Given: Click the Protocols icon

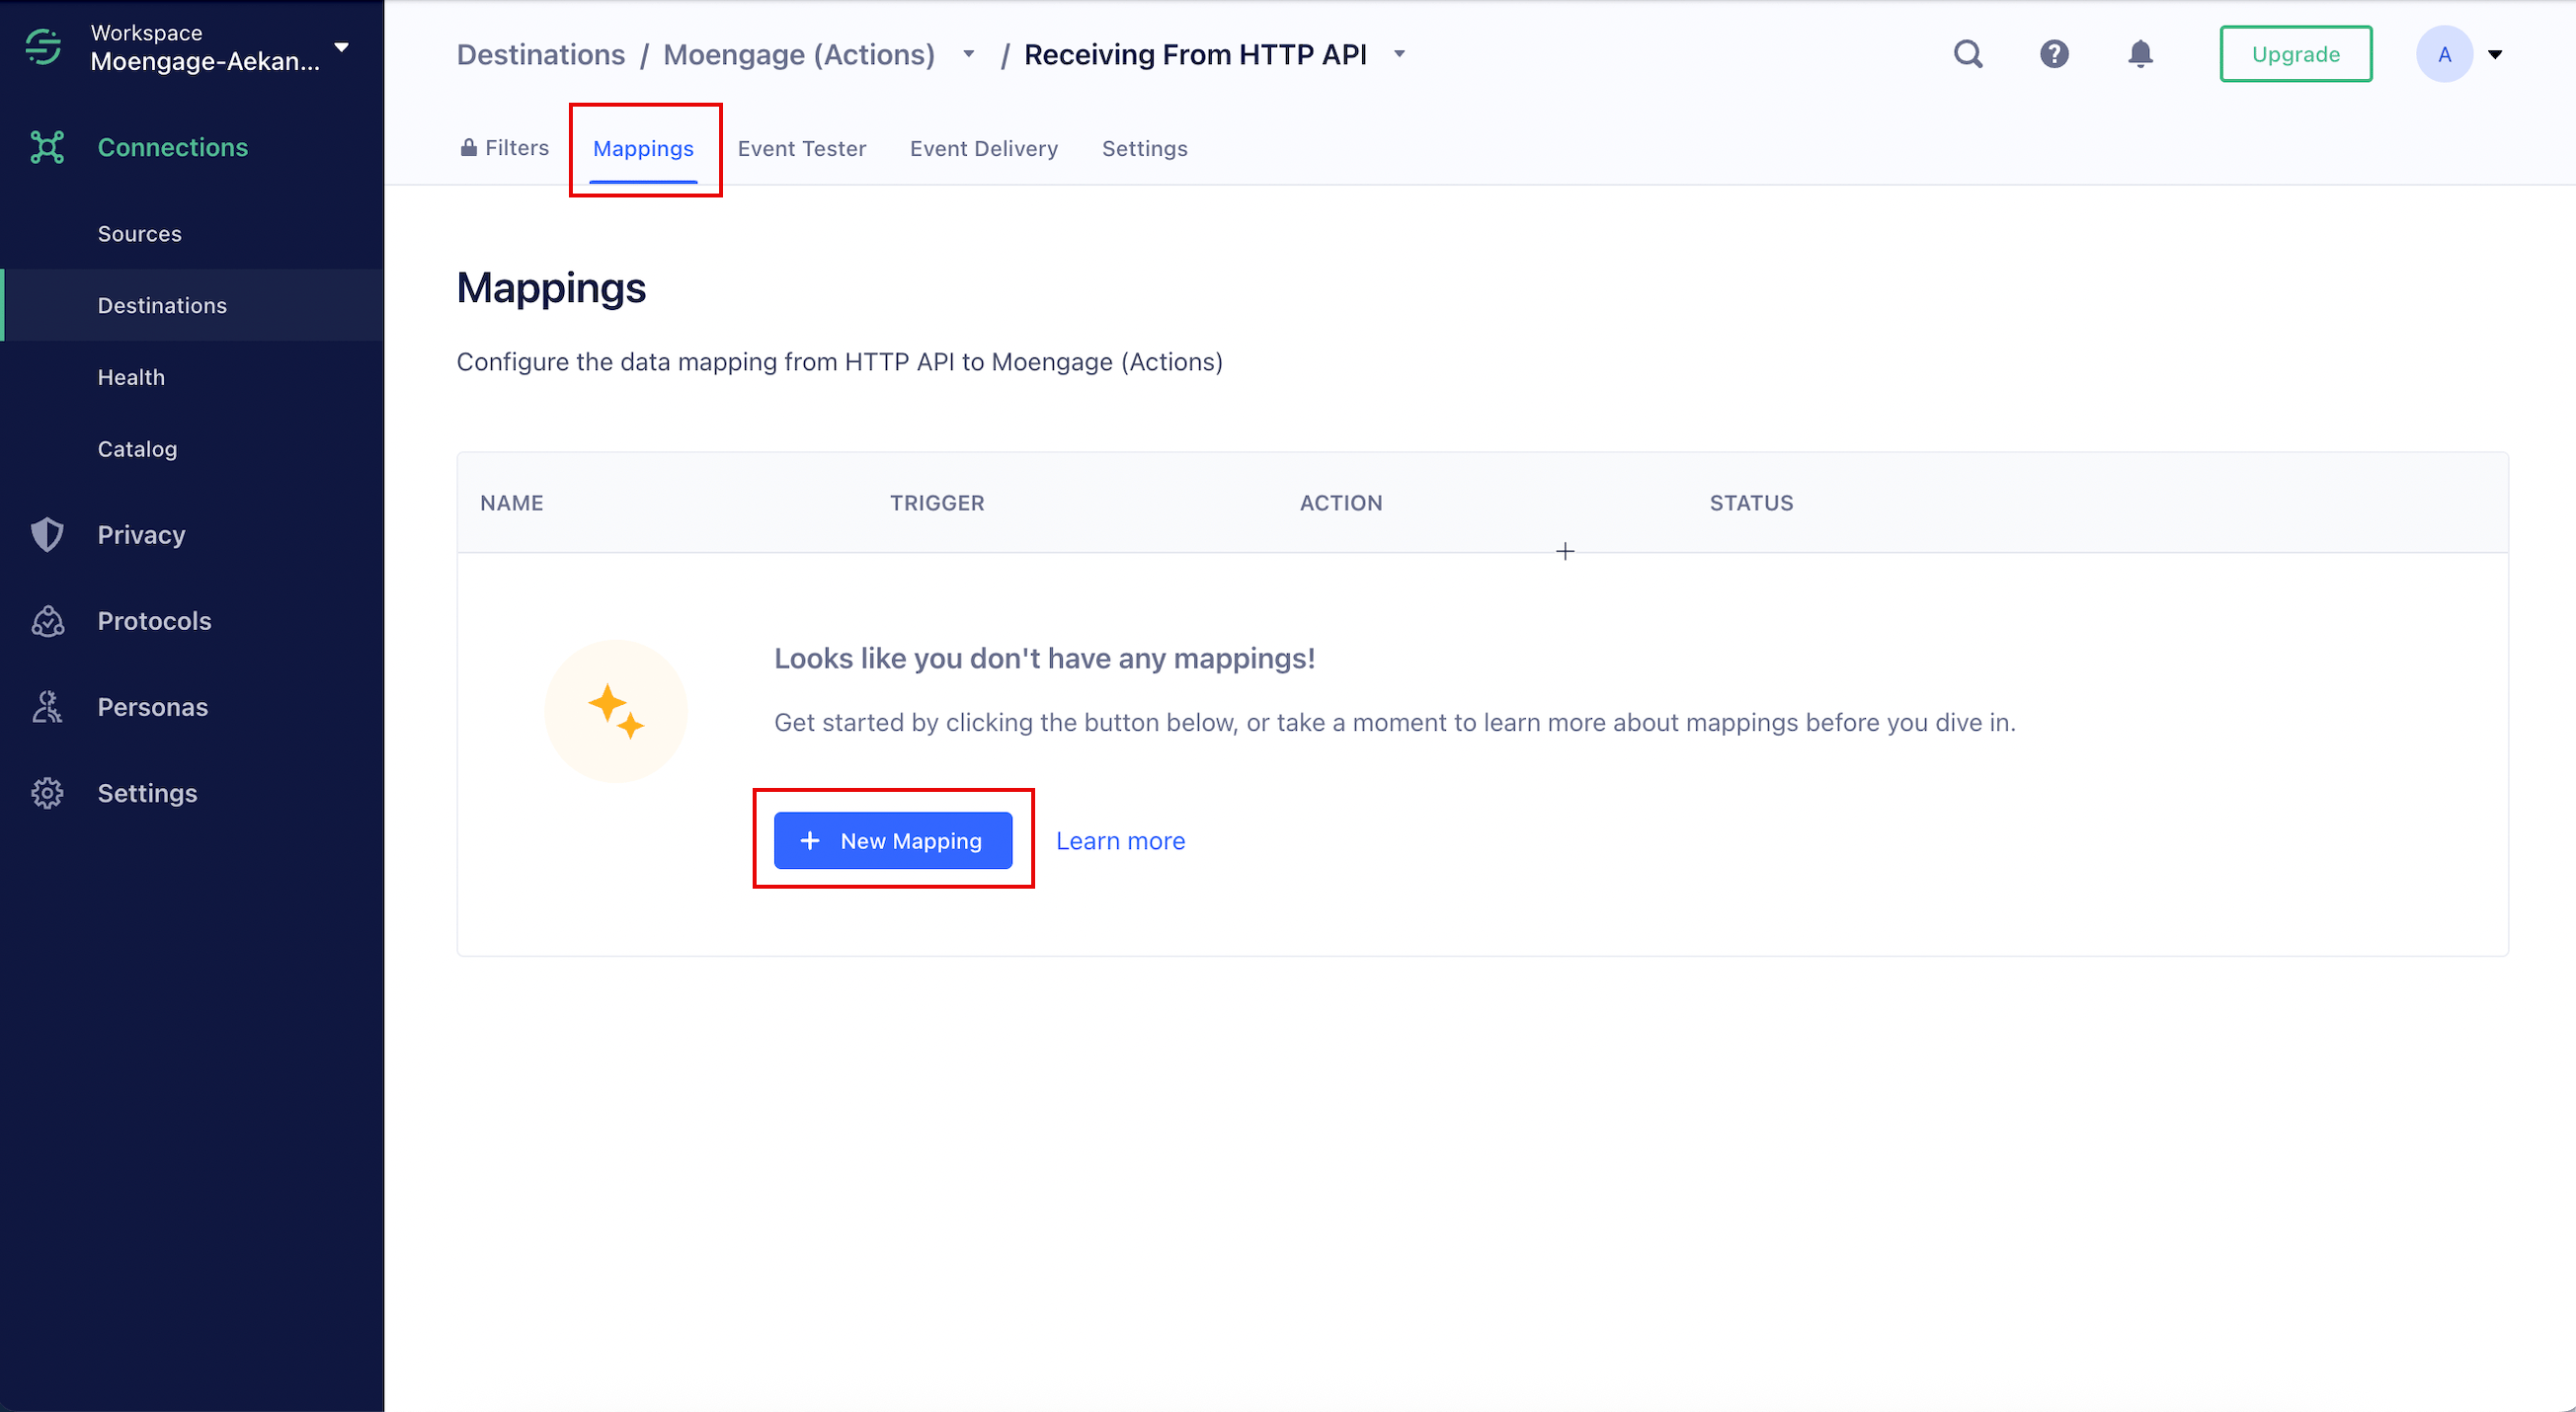Looking at the screenshot, I should tap(47, 621).
